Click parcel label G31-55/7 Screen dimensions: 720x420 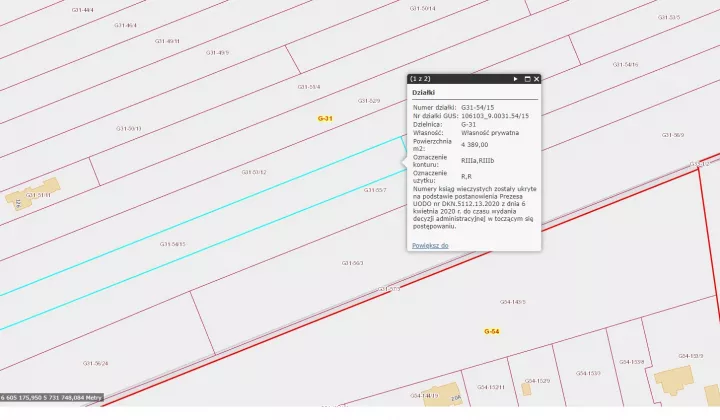pyautogui.click(x=375, y=190)
